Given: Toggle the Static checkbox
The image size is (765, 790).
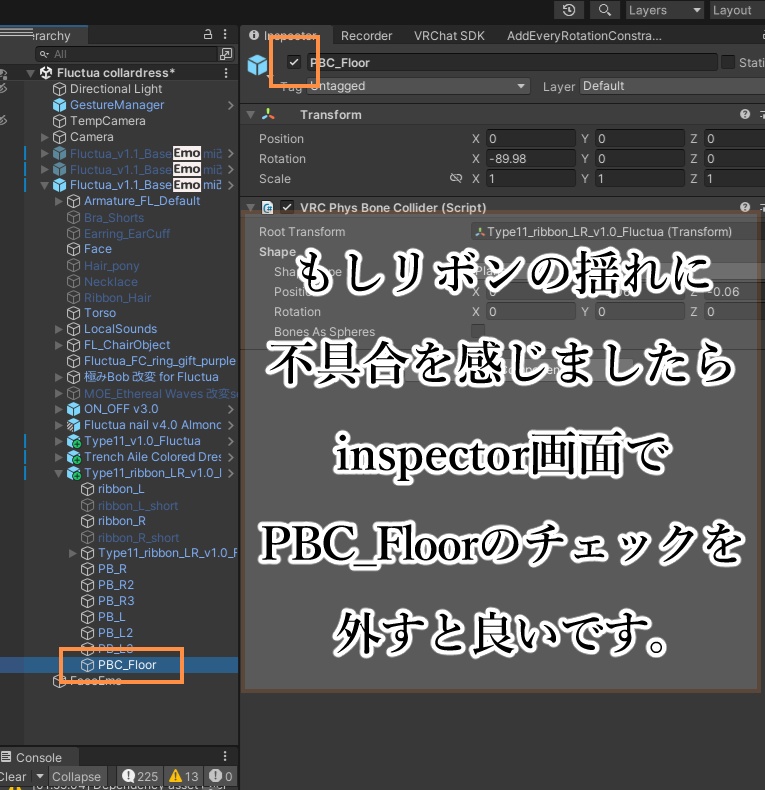Looking at the screenshot, I should click(728, 62).
